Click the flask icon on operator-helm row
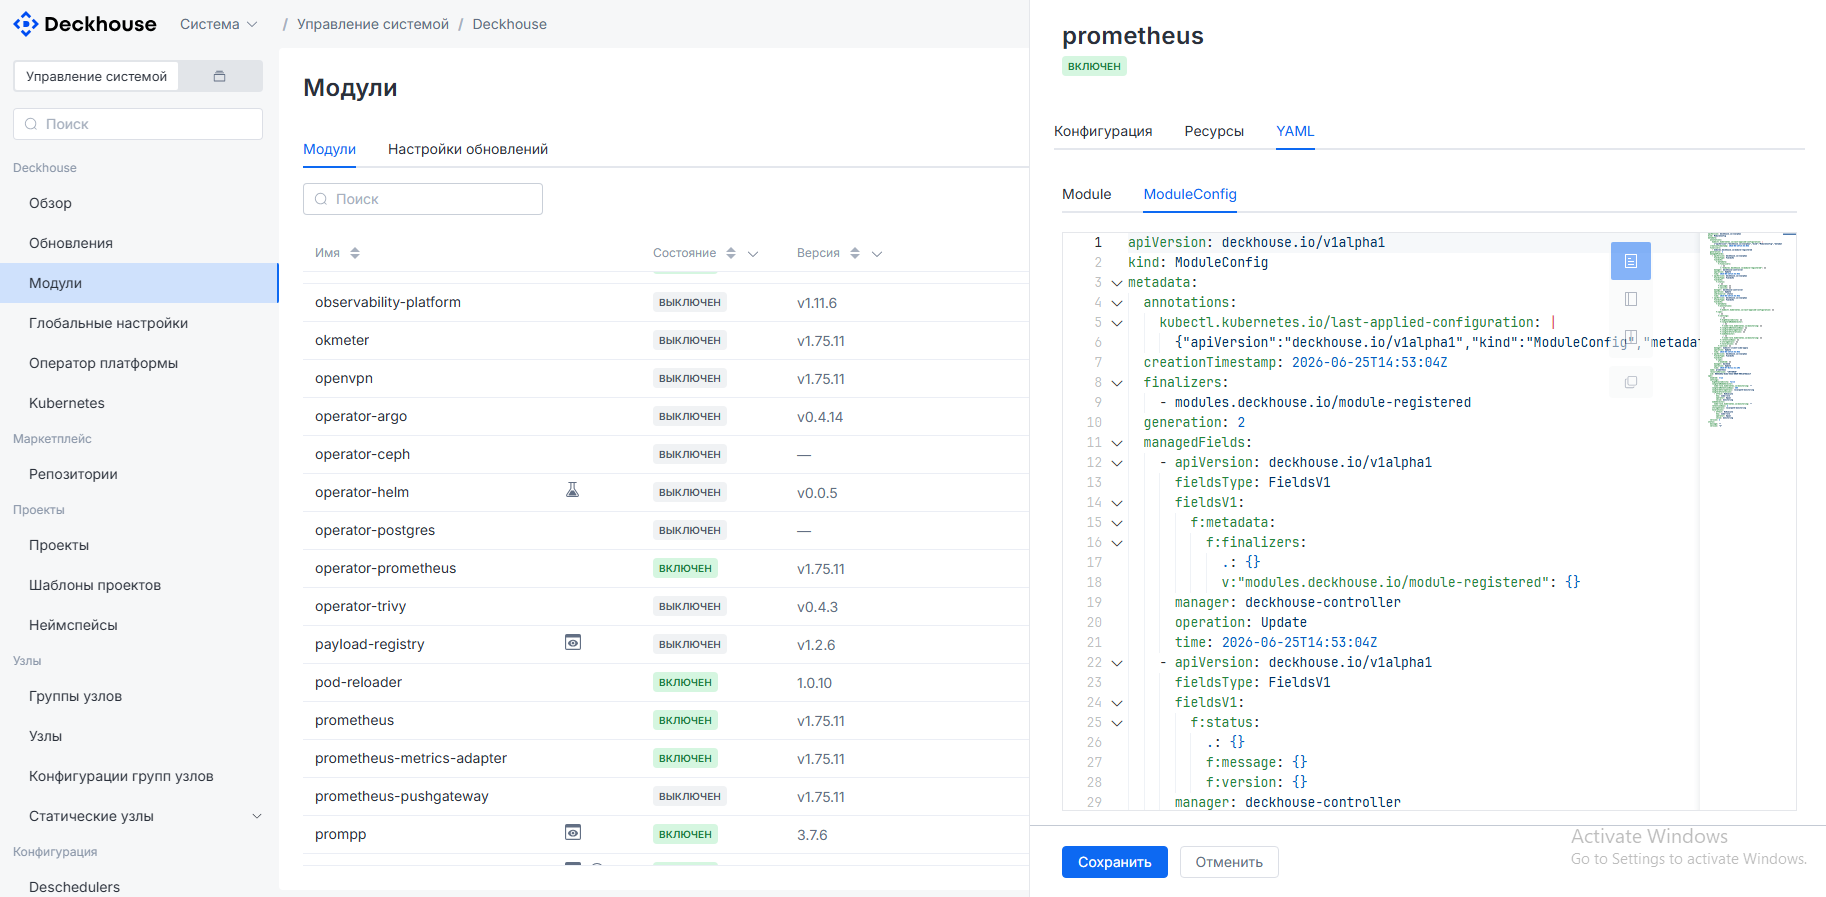Screen dimensions: 1826x897 [573, 490]
